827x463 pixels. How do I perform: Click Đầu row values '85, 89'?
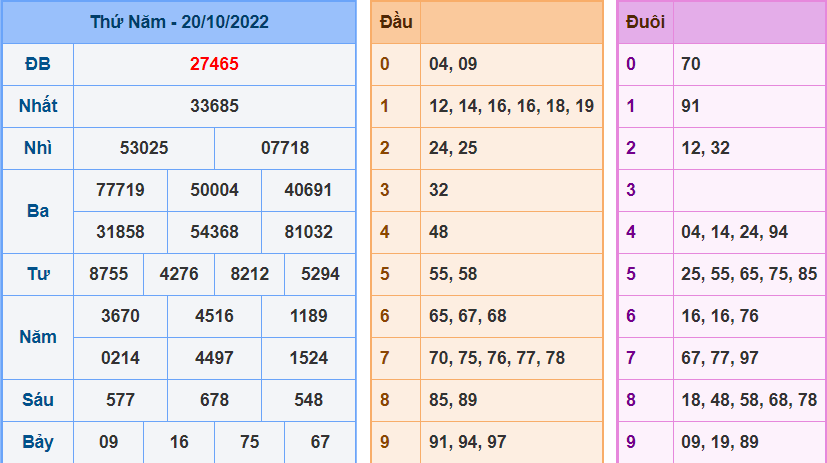point(453,400)
